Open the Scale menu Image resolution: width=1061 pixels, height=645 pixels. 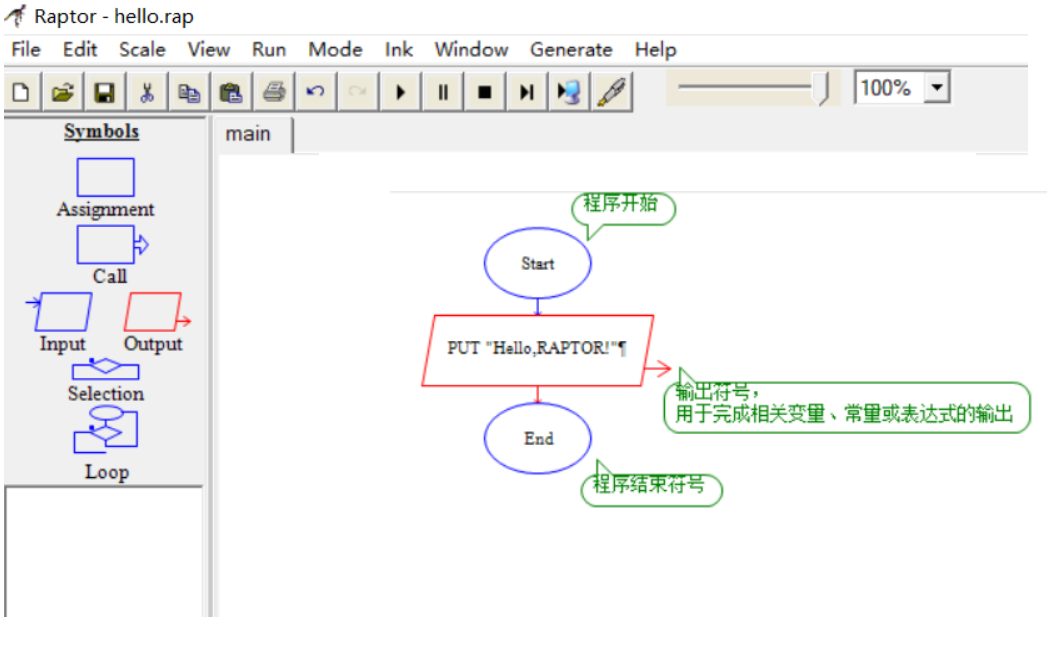point(142,49)
